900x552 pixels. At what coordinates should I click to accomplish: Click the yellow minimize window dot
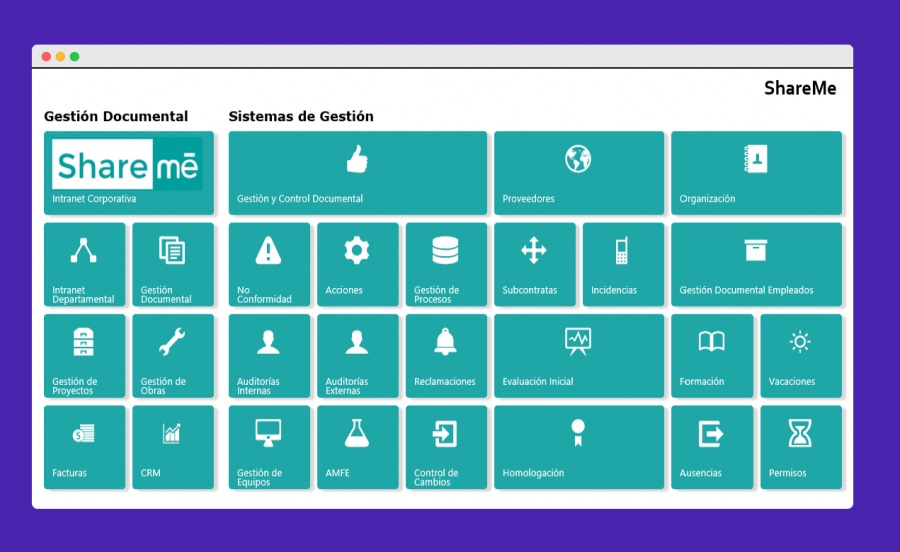(x=60, y=57)
